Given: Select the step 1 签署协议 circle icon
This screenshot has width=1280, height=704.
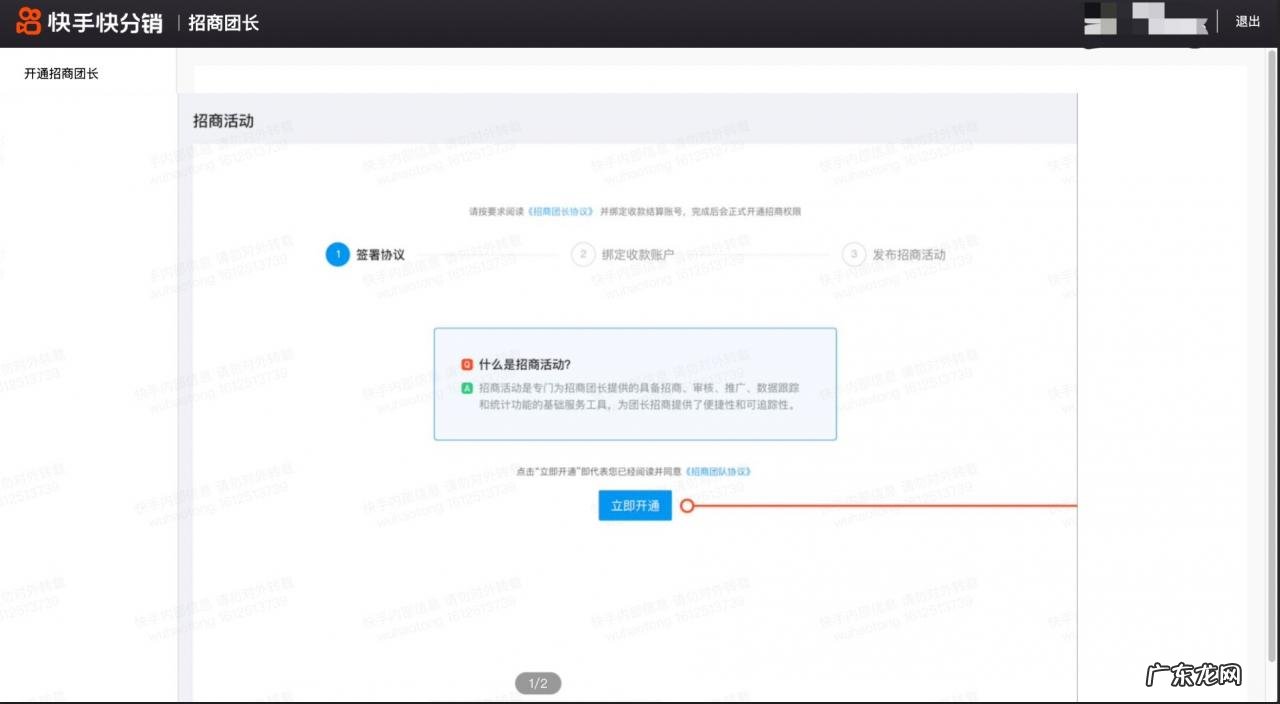Looking at the screenshot, I should pos(337,255).
